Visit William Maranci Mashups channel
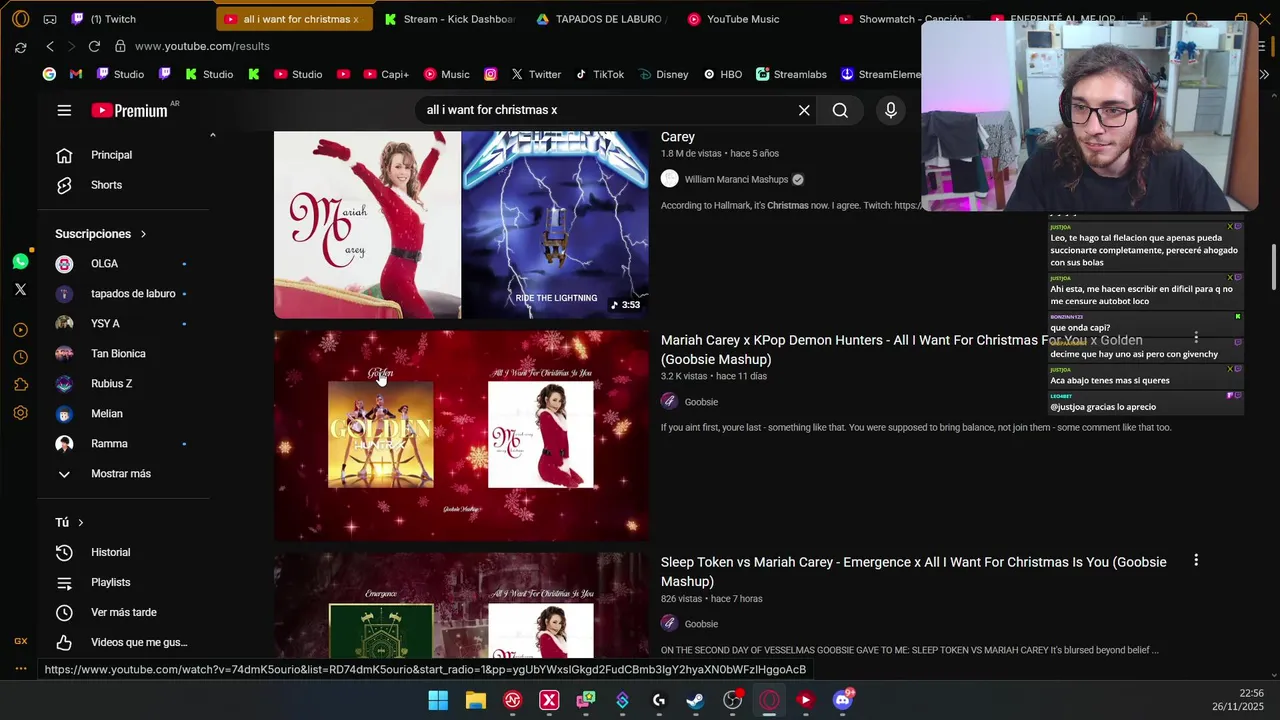Screen dimensions: 1280x720 point(736,180)
